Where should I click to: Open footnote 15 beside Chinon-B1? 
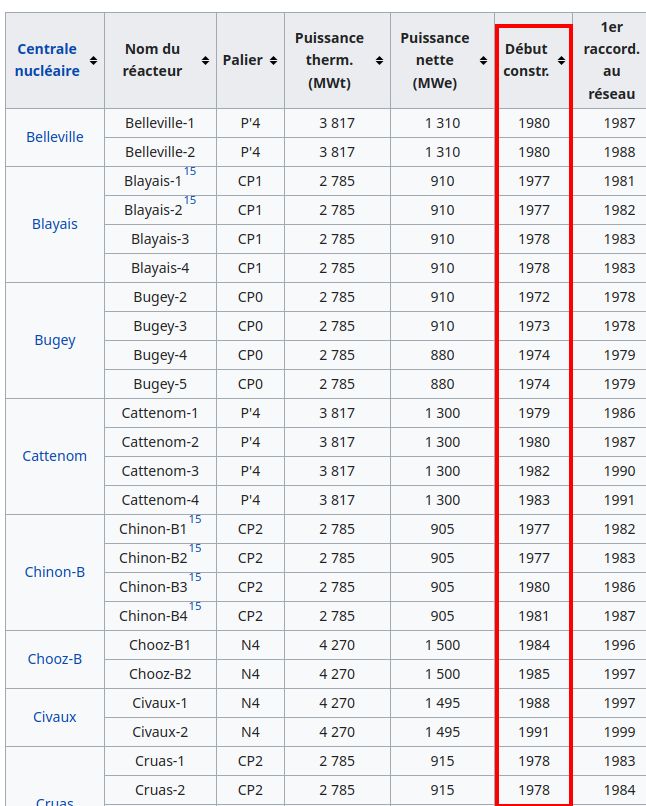click(x=195, y=519)
